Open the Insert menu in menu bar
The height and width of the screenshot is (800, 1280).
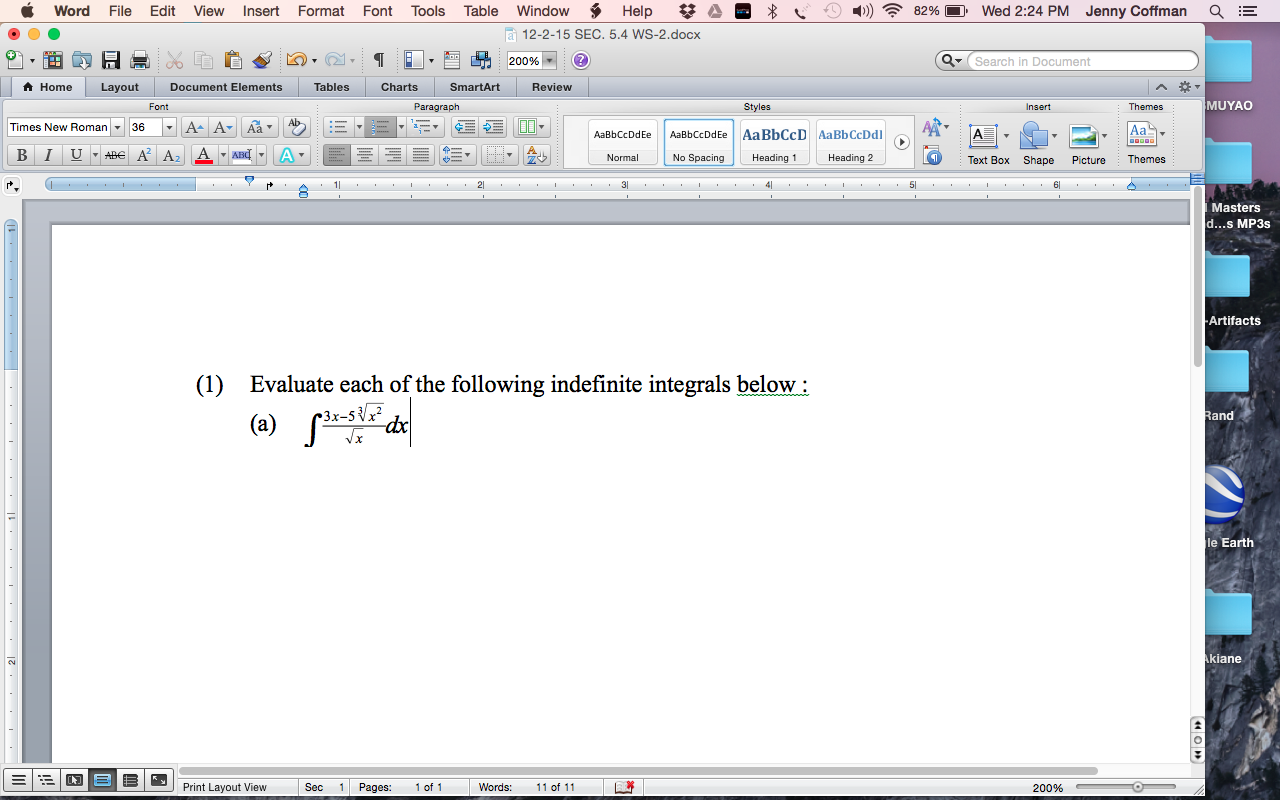pyautogui.click(x=261, y=11)
